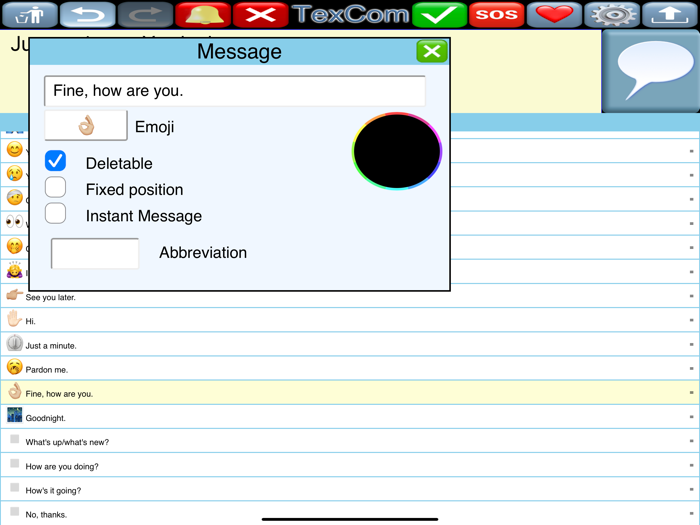700x525 pixels.
Task: Tap the redo arrow button
Action: (145, 14)
